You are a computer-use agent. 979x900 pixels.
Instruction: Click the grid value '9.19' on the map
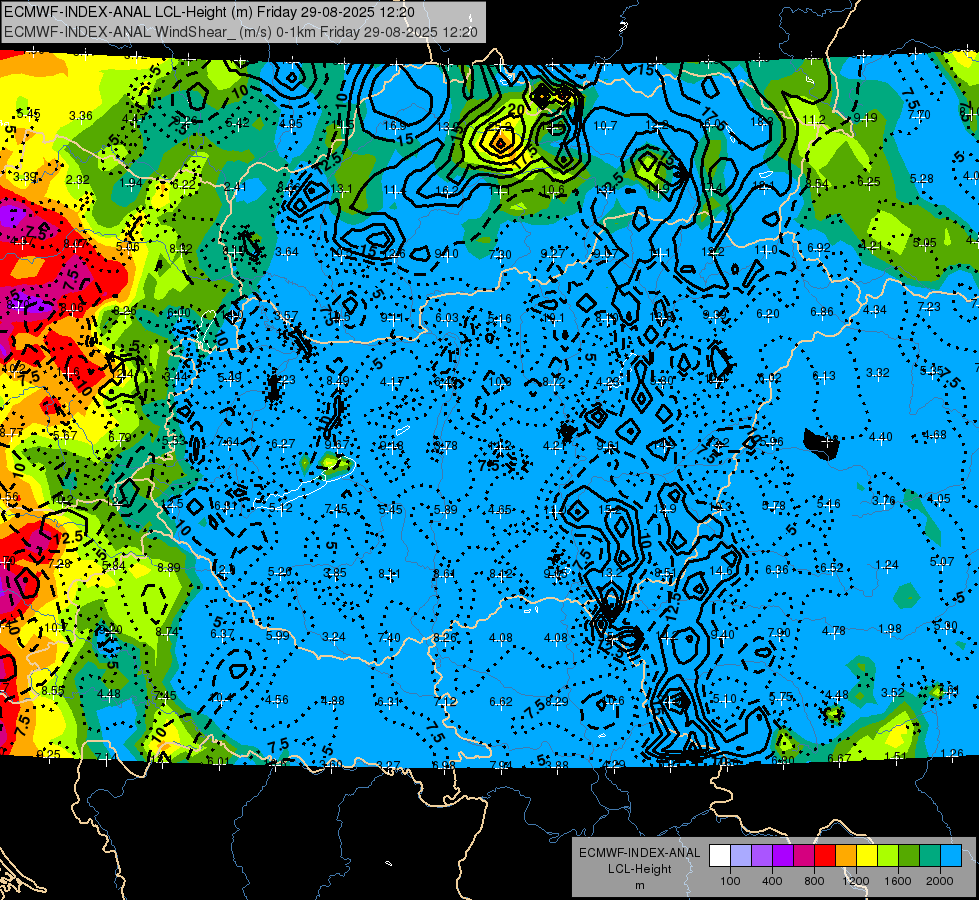tap(865, 118)
